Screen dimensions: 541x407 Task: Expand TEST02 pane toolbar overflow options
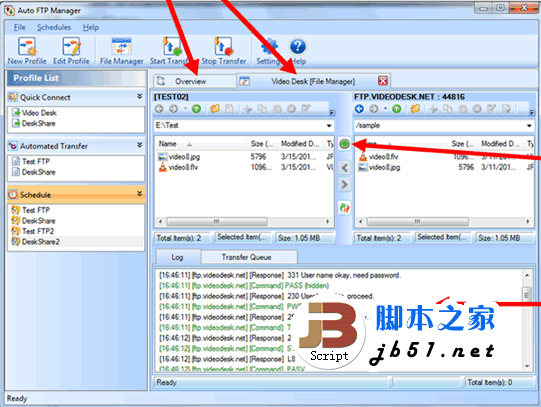click(332, 112)
